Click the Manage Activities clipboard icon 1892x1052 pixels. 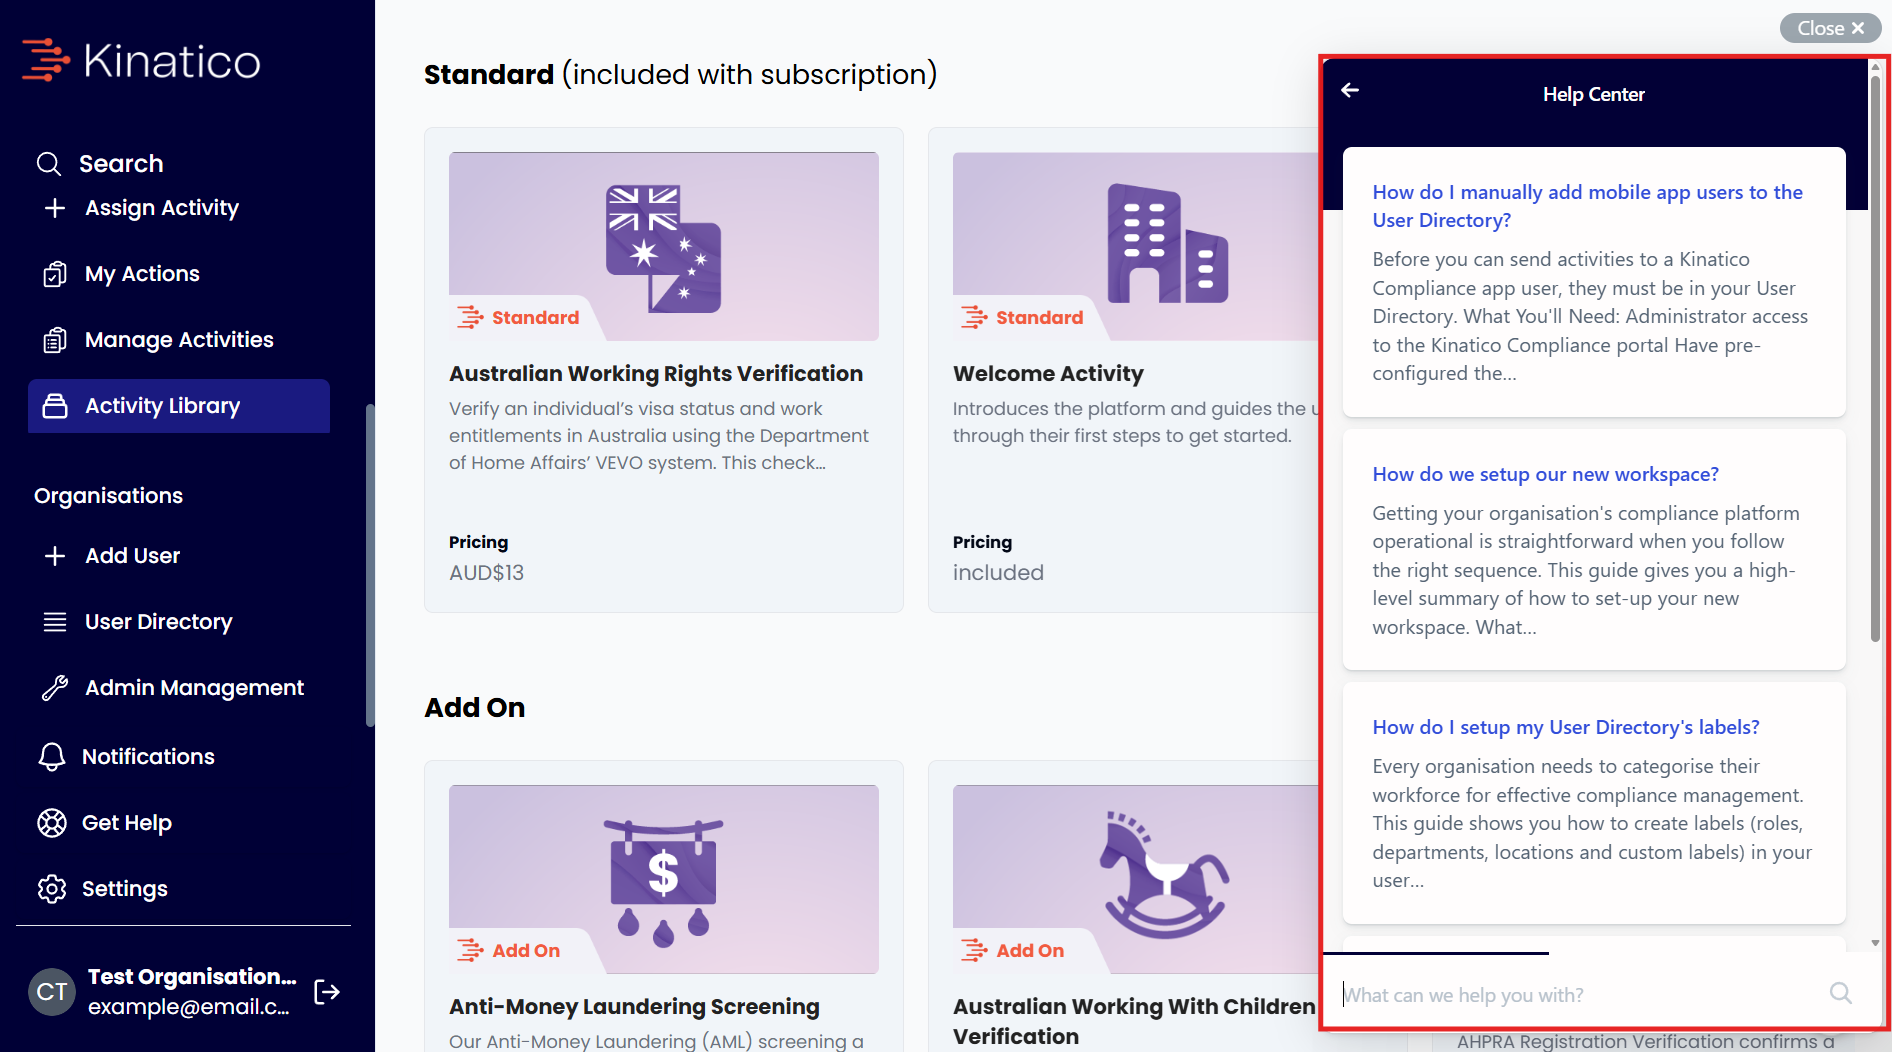coord(55,340)
